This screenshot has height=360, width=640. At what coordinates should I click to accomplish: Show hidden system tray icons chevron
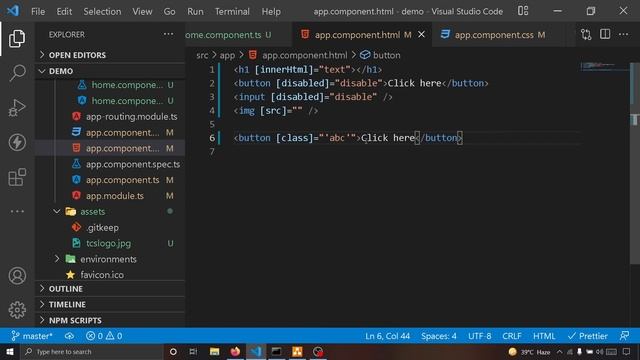(x=559, y=351)
